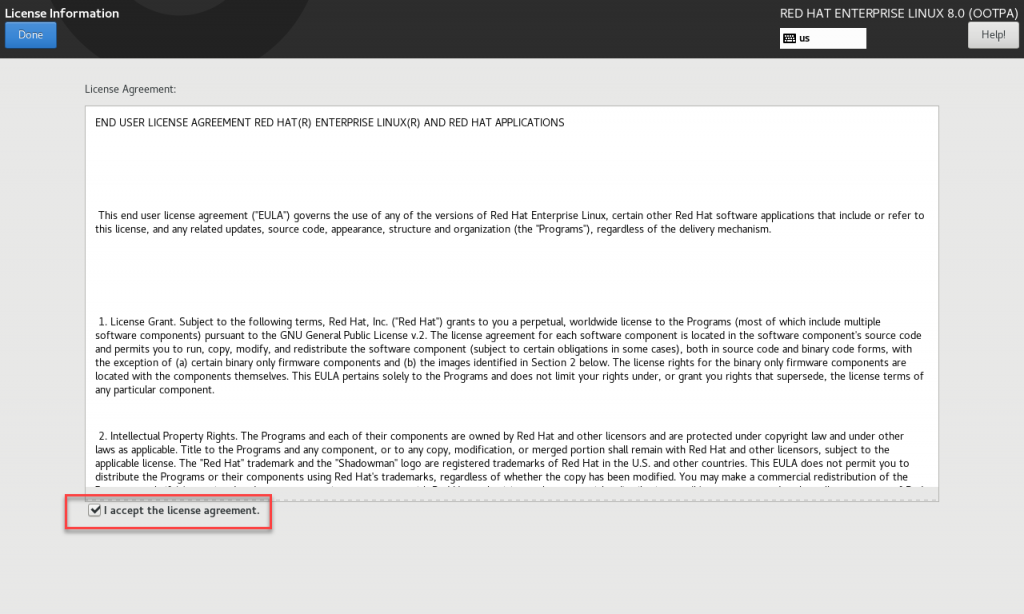Click the 'License Agreement:' label
Screen dimensions: 1024x614
click(130, 89)
